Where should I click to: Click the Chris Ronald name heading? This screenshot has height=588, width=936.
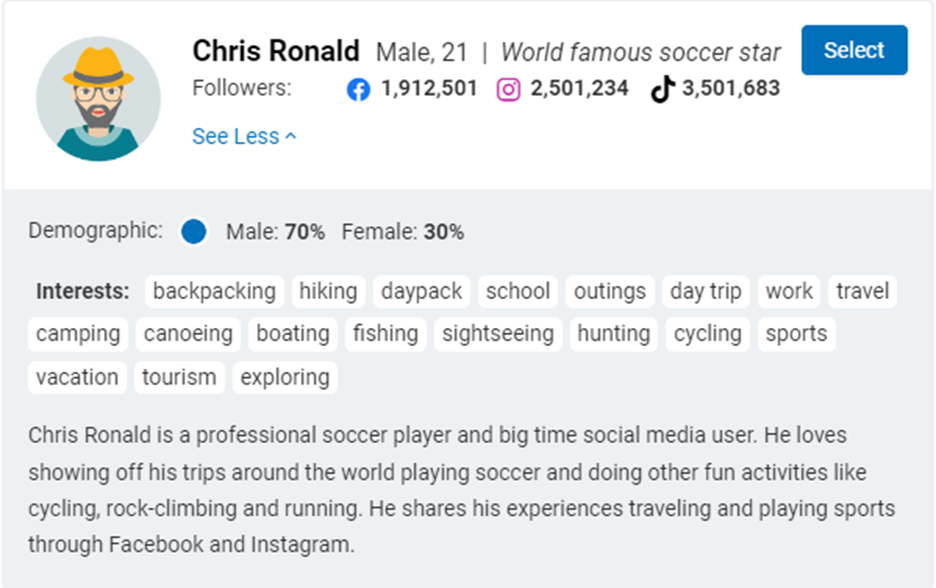[x=276, y=51]
